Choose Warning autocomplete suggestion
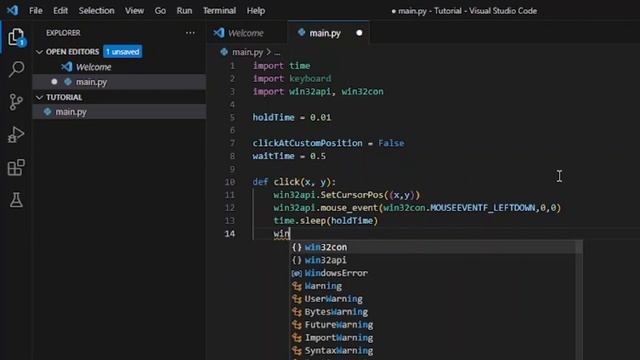Screen dimensions: 640x360 pos(433,286)
